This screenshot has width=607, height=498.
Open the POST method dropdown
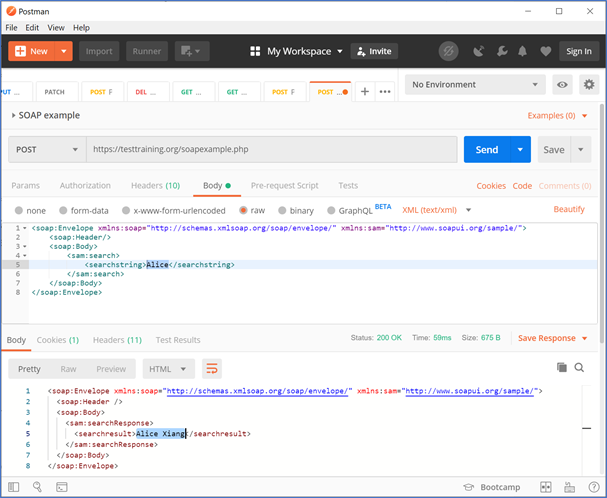(45, 149)
